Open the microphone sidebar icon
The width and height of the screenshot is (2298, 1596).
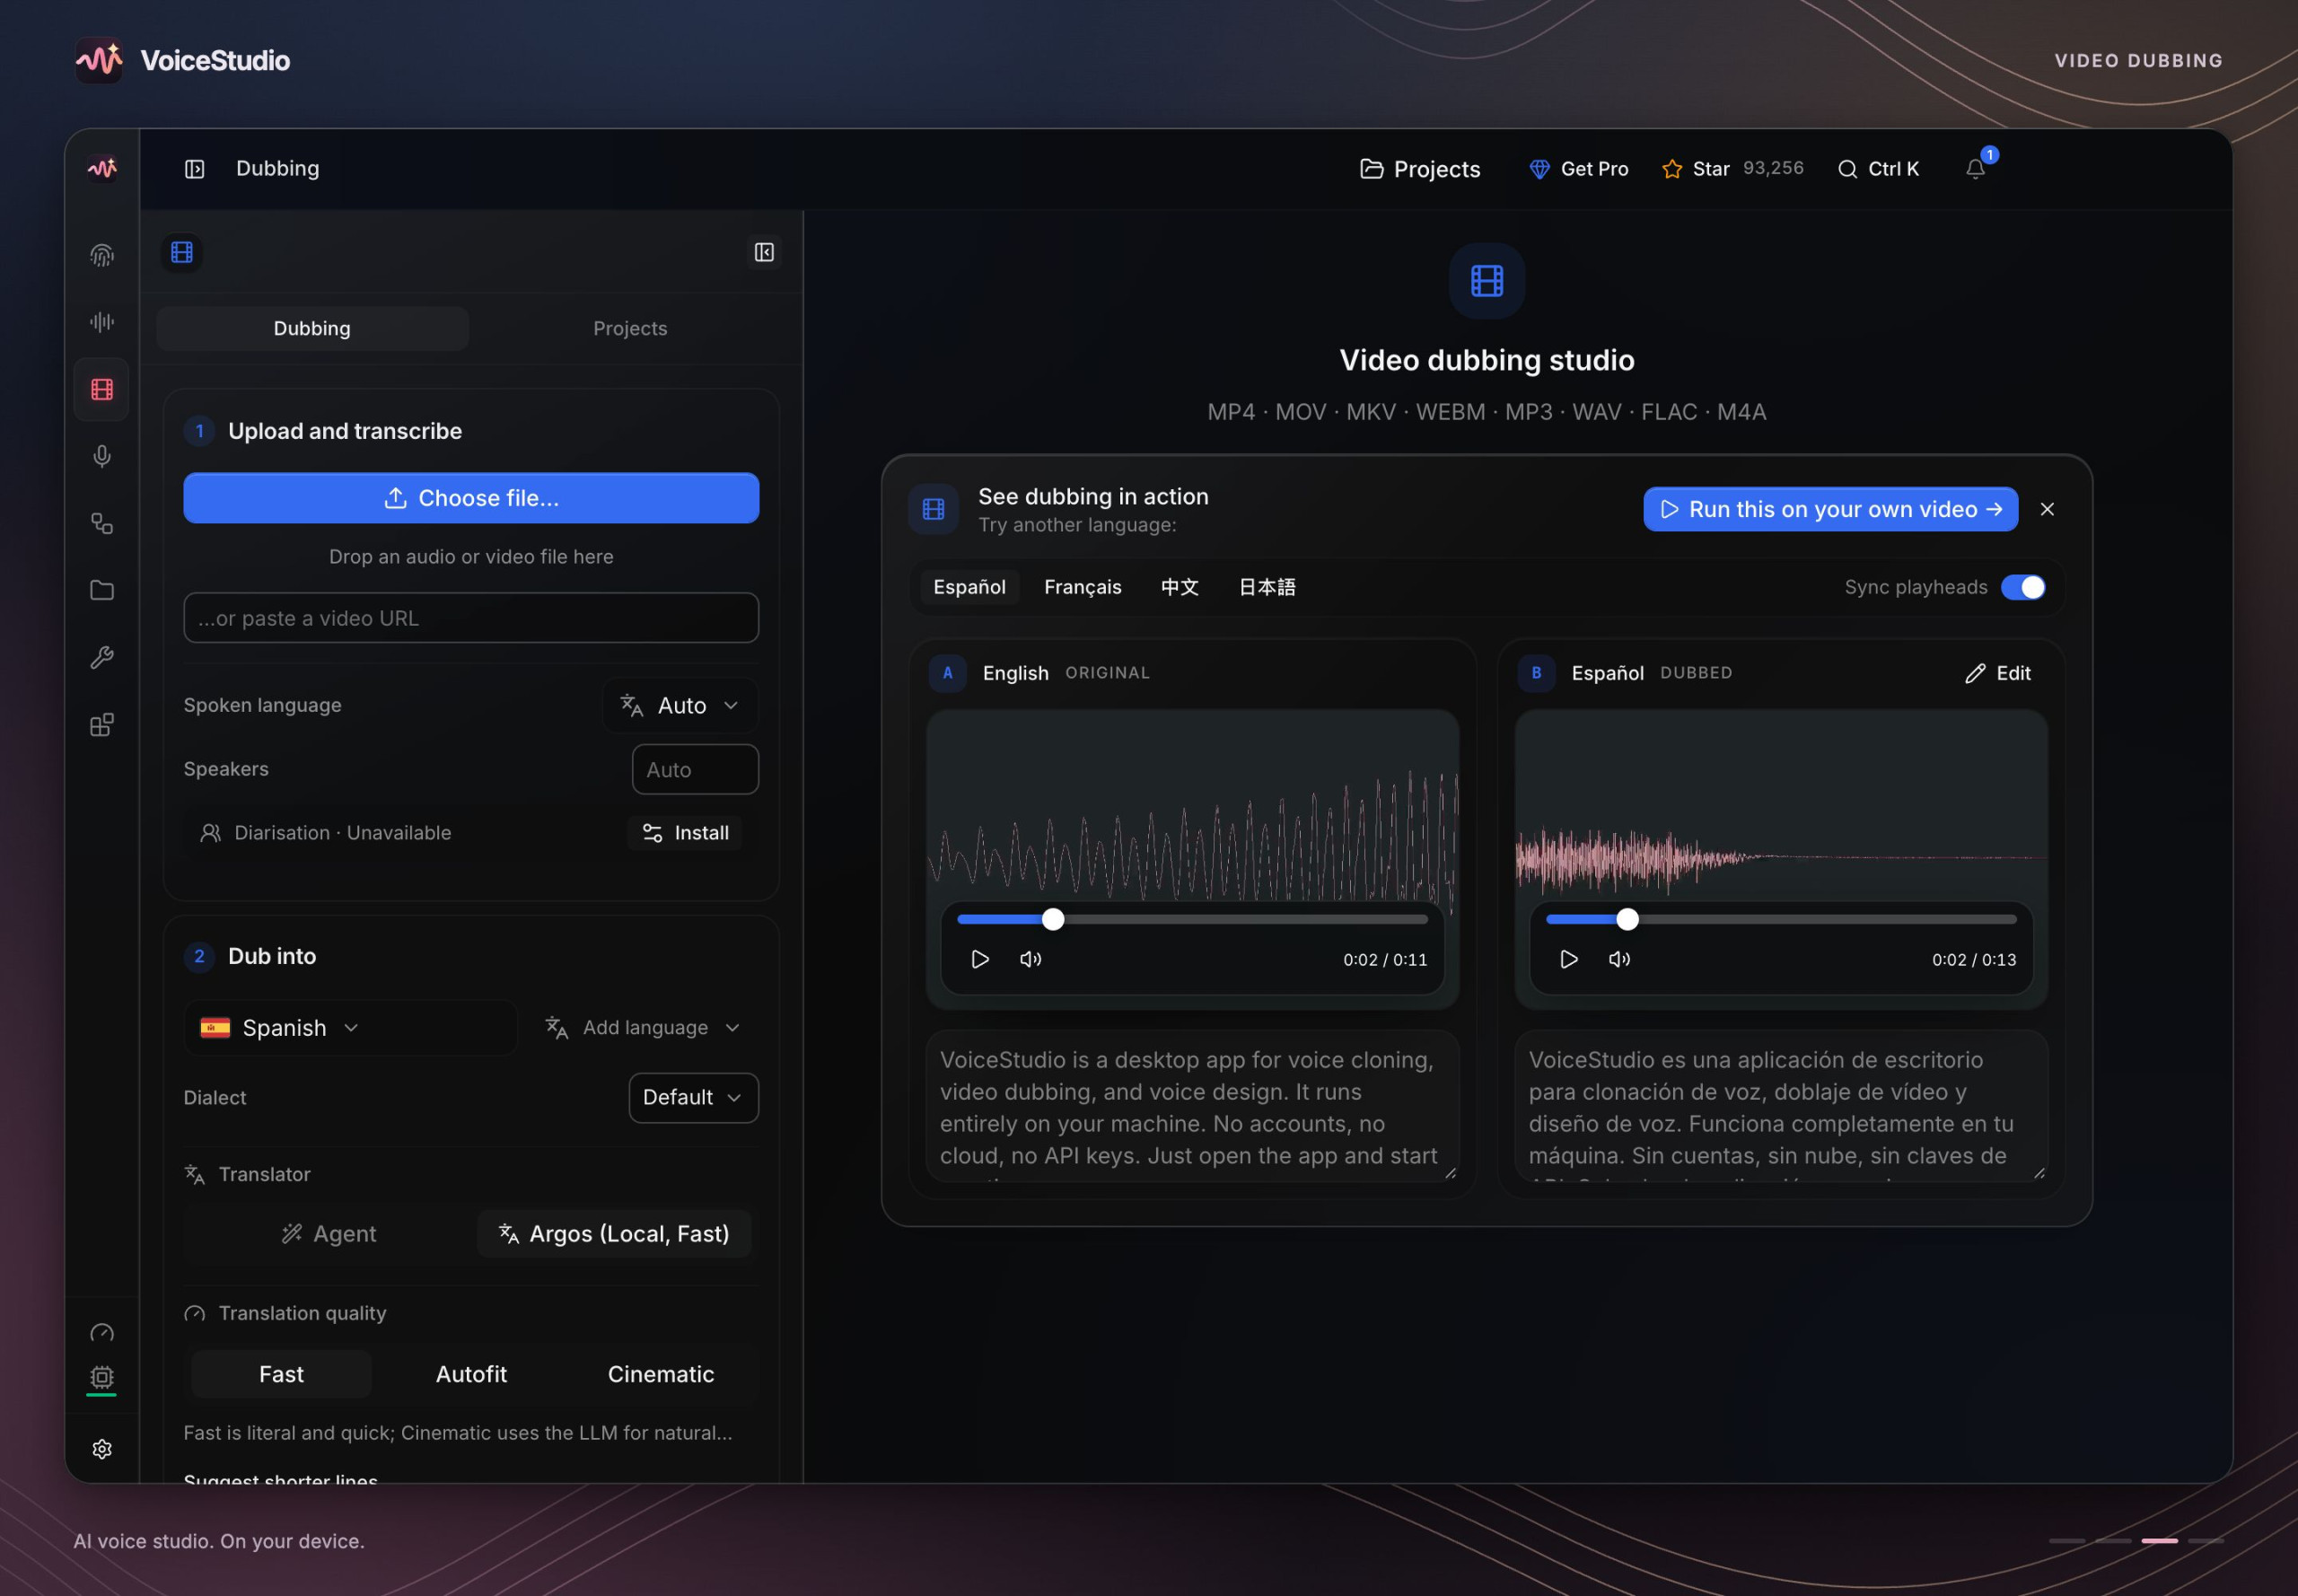pyautogui.click(x=102, y=456)
